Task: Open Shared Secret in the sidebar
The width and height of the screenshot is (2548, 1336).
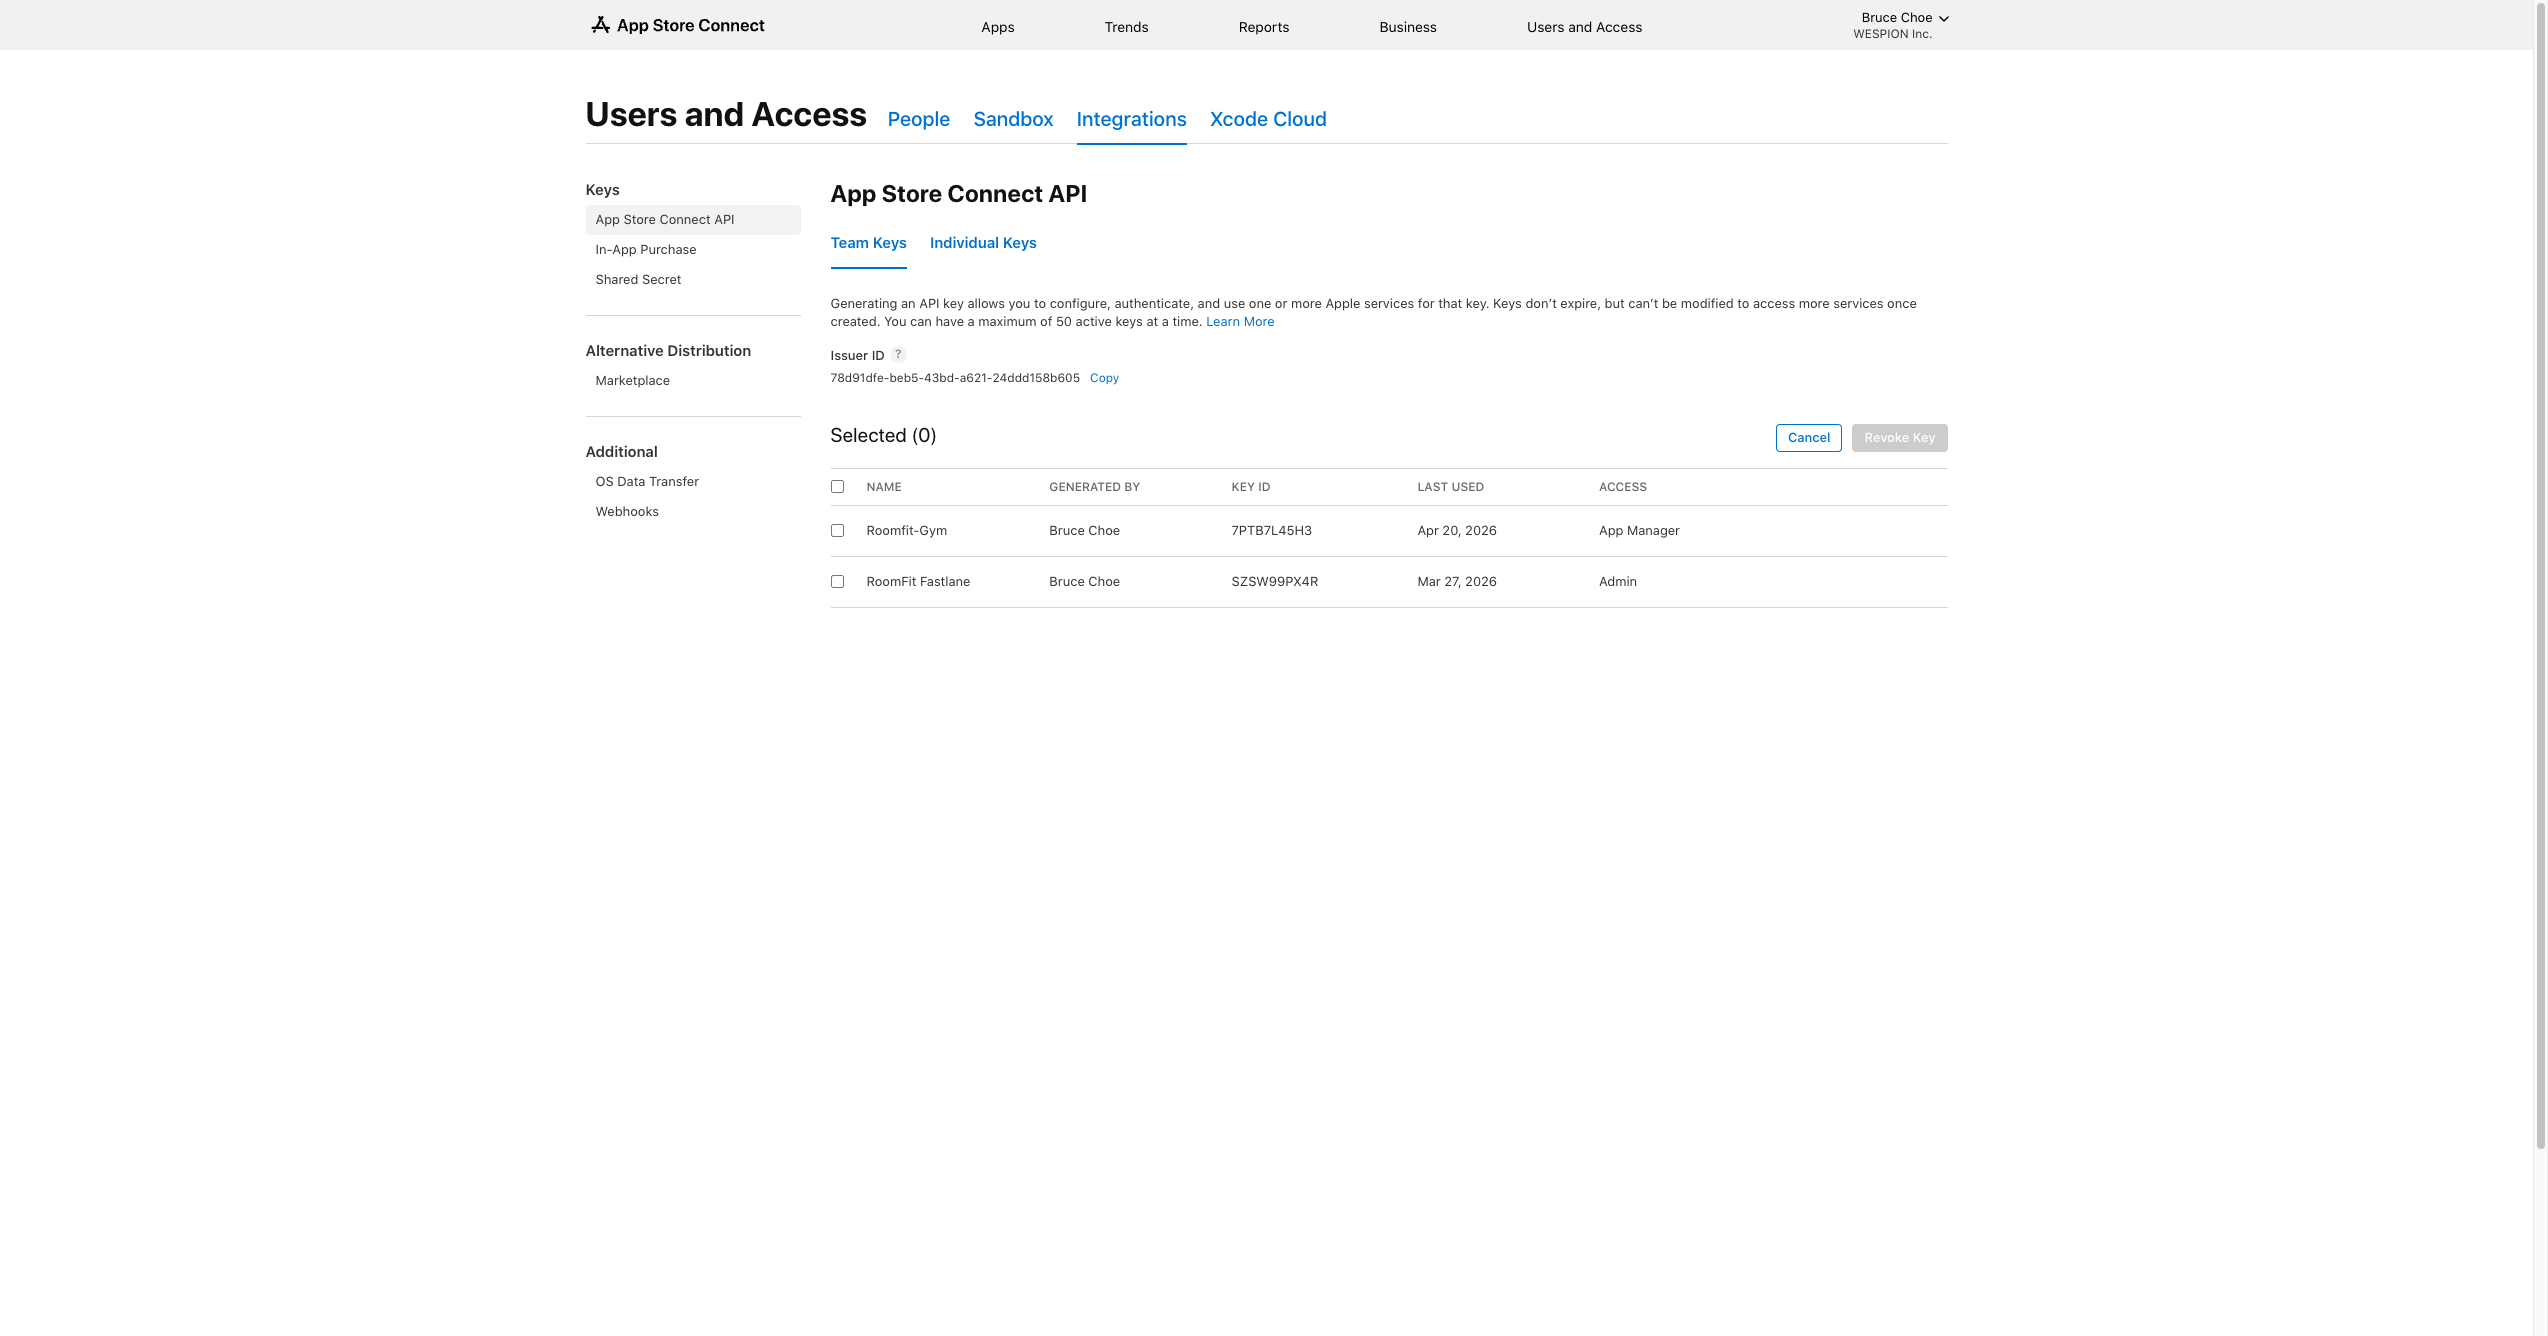Action: [638, 280]
